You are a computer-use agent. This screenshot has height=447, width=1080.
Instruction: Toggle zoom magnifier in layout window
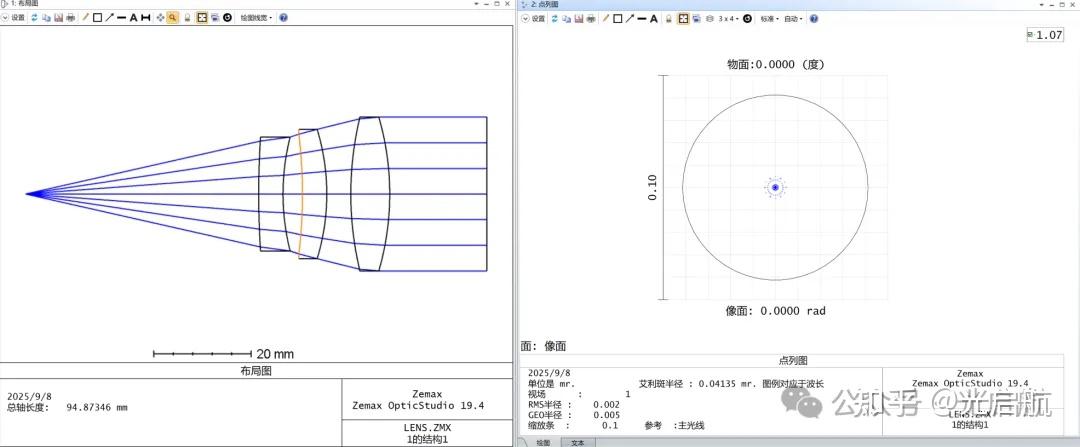point(172,18)
